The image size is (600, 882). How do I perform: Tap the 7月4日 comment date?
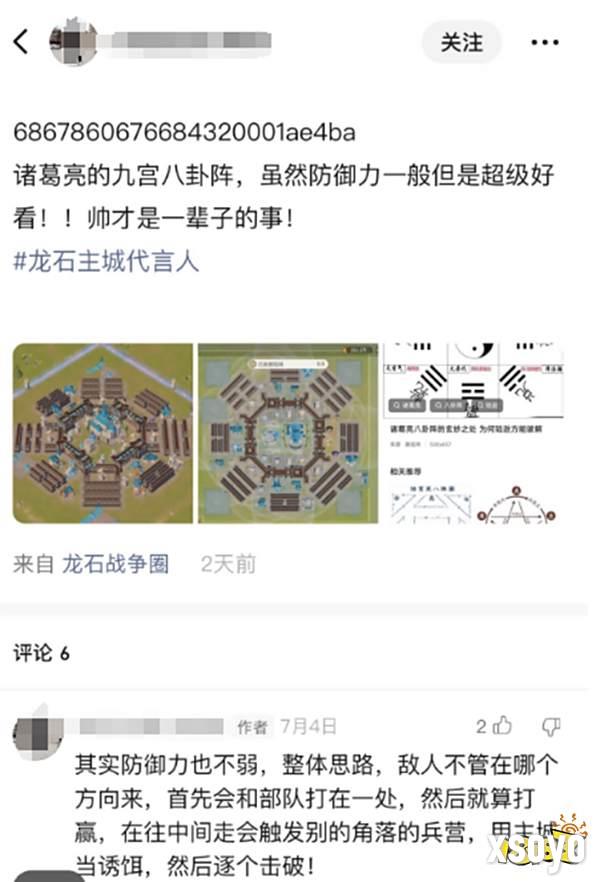tap(308, 726)
